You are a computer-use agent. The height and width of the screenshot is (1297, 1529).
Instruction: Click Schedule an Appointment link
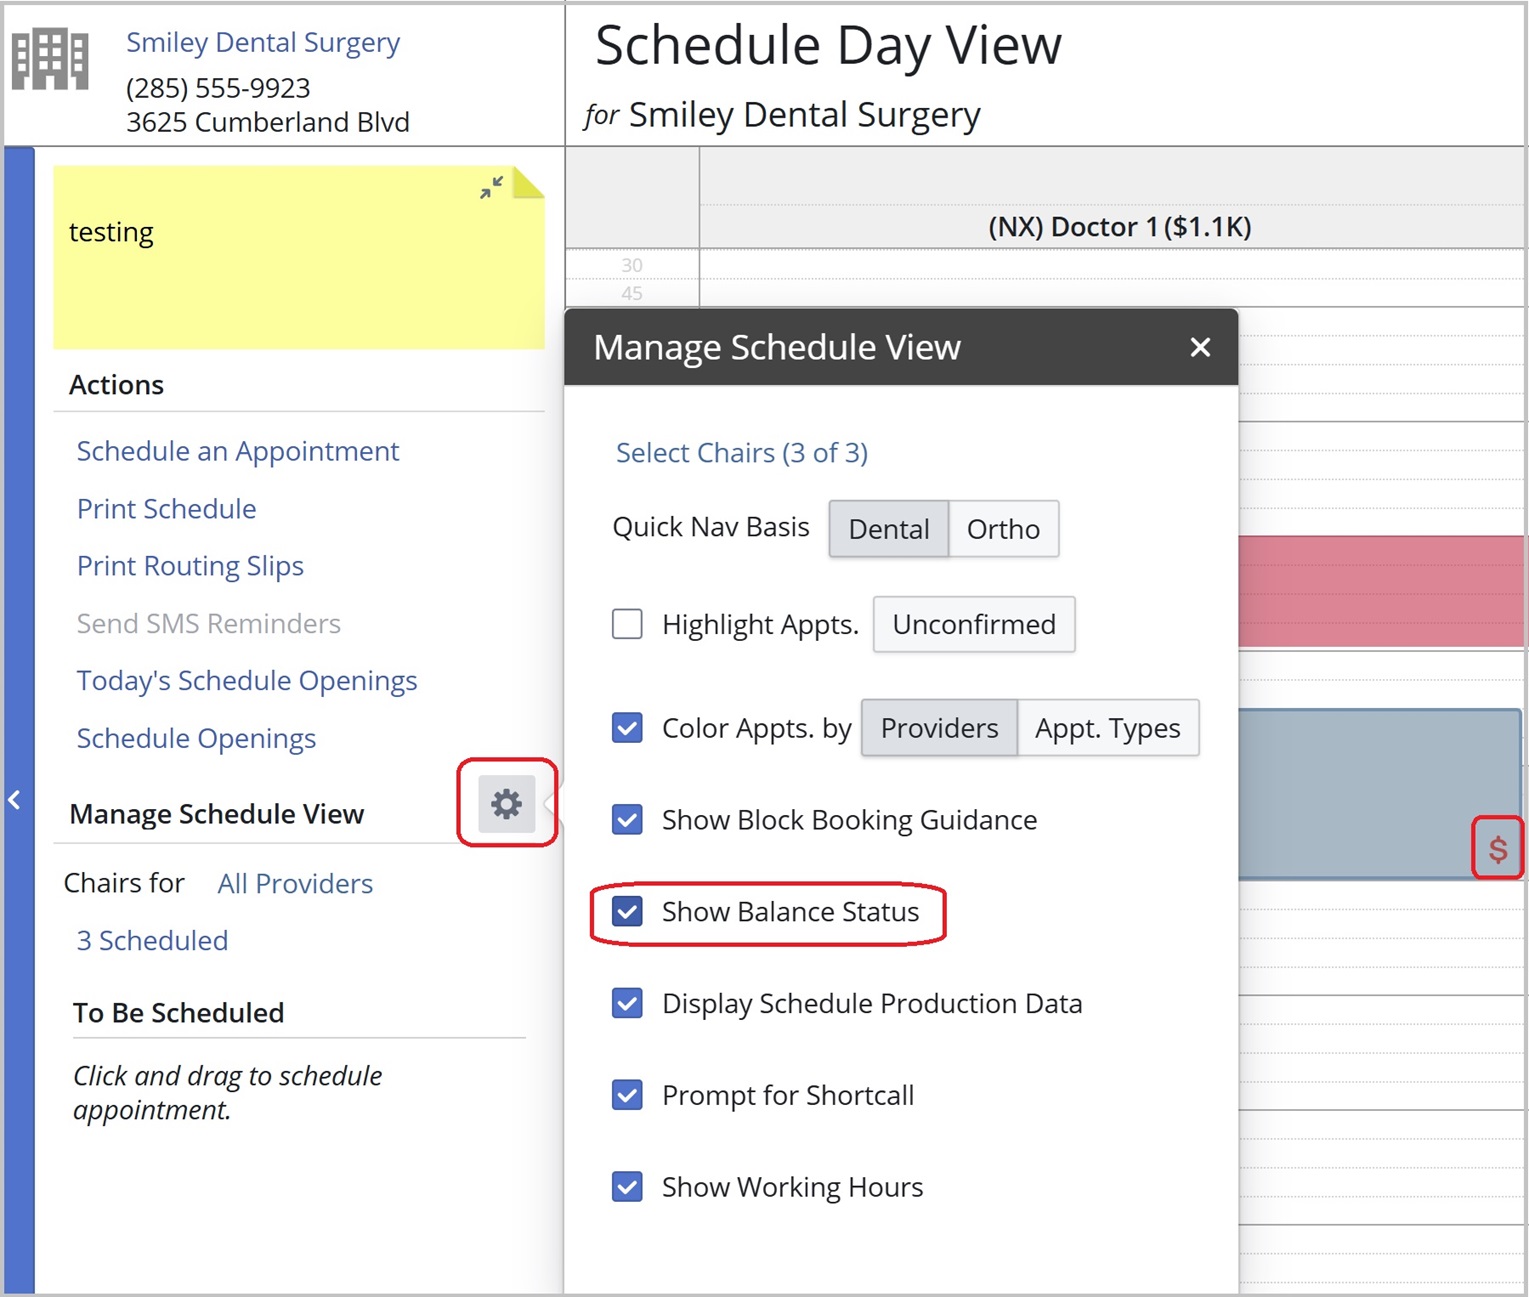(x=238, y=452)
